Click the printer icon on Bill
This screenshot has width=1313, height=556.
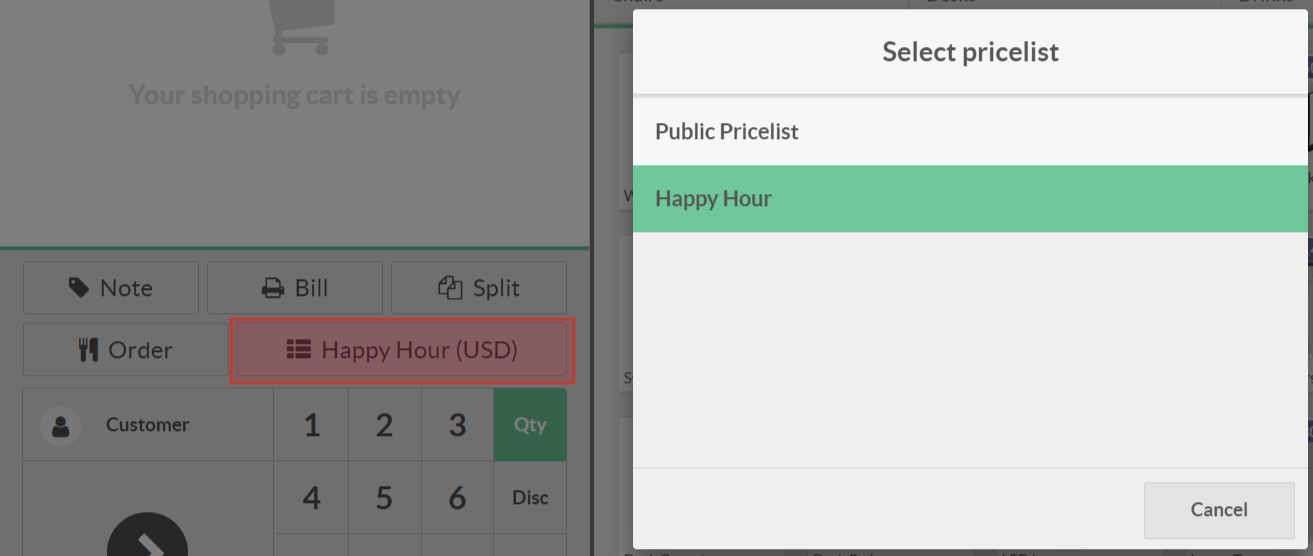tap(272, 289)
